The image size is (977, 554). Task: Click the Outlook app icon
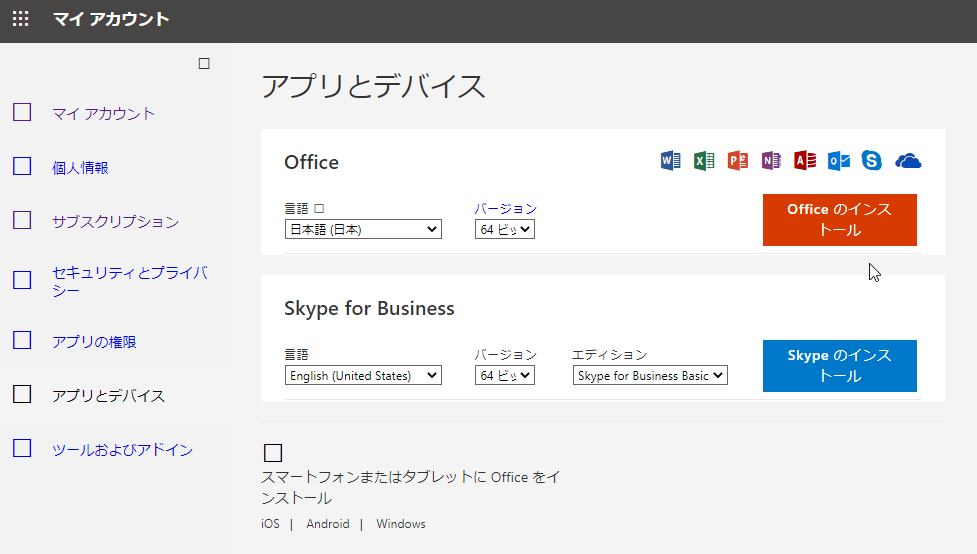[x=839, y=161]
